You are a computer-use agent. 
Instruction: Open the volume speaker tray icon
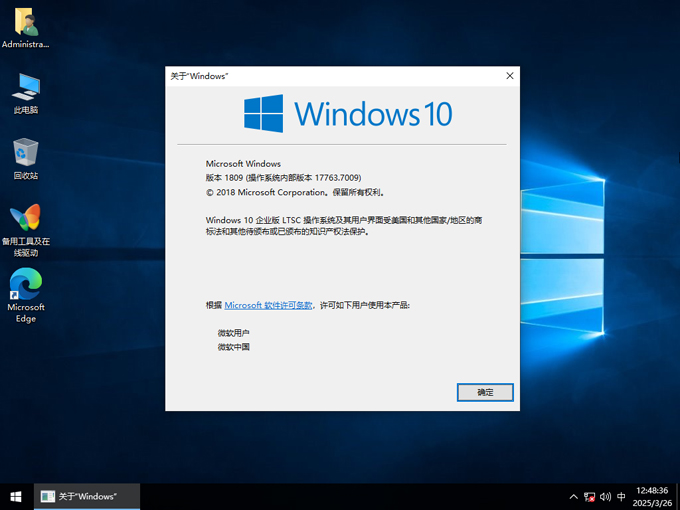605,497
